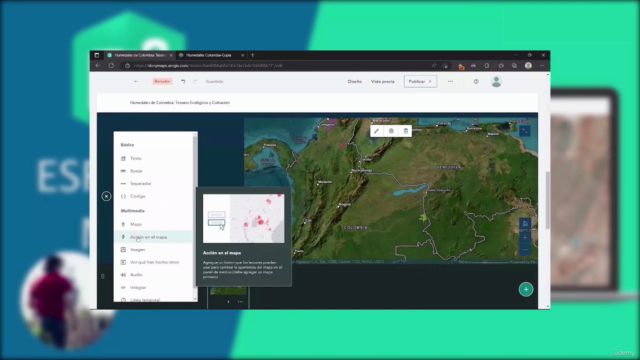Open the slide thumbnail three-dots menu
Image resolution: width=640 pixels, height=360 pixels.
(x=240, y=302)
